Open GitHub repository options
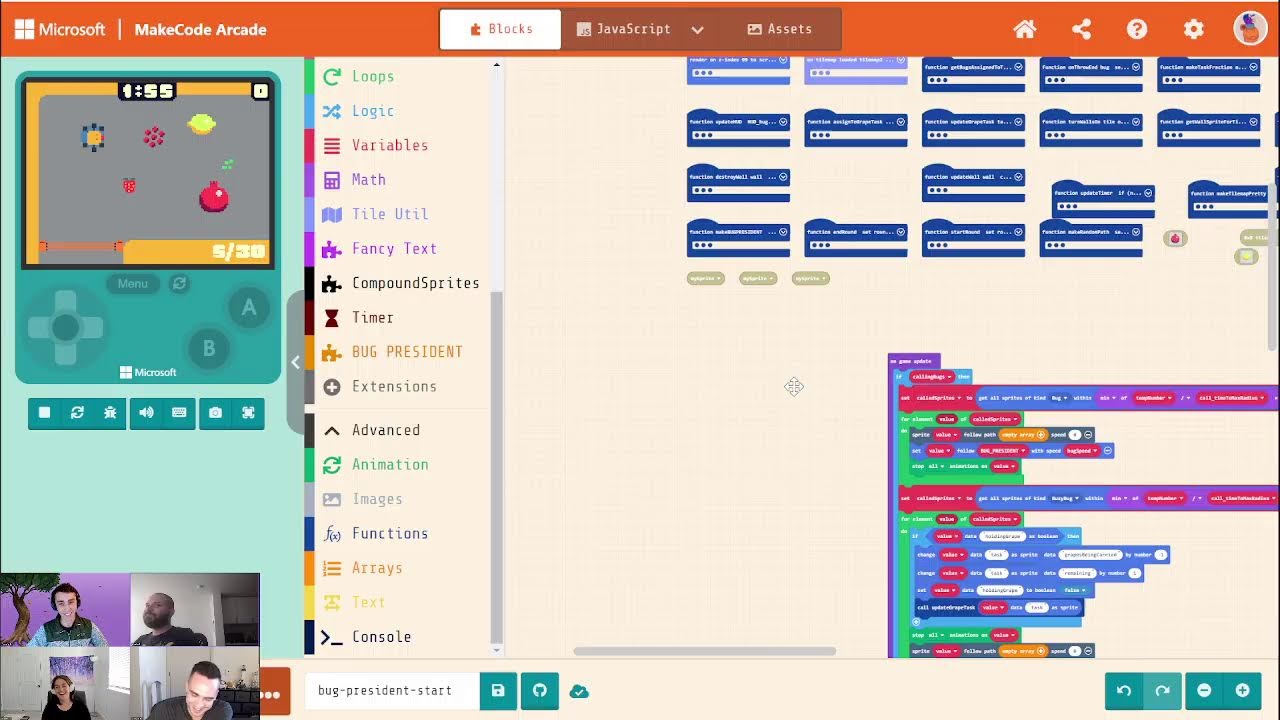 tap(540, 691)
